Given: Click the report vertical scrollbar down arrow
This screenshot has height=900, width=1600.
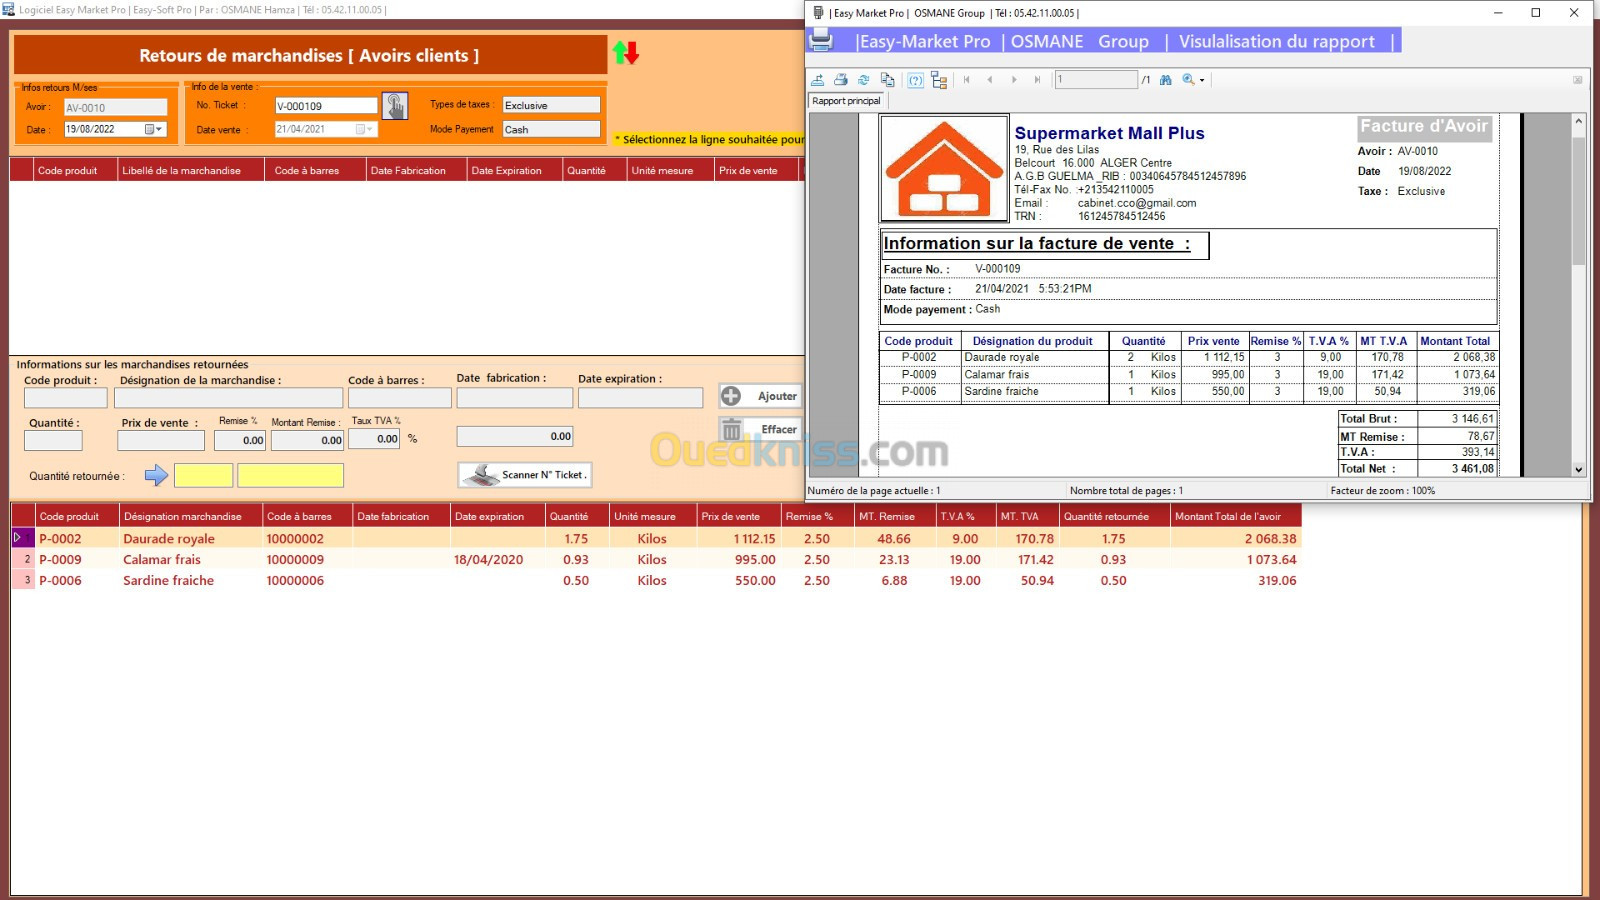Looking at the screenshot, I should click(1578, 469).
